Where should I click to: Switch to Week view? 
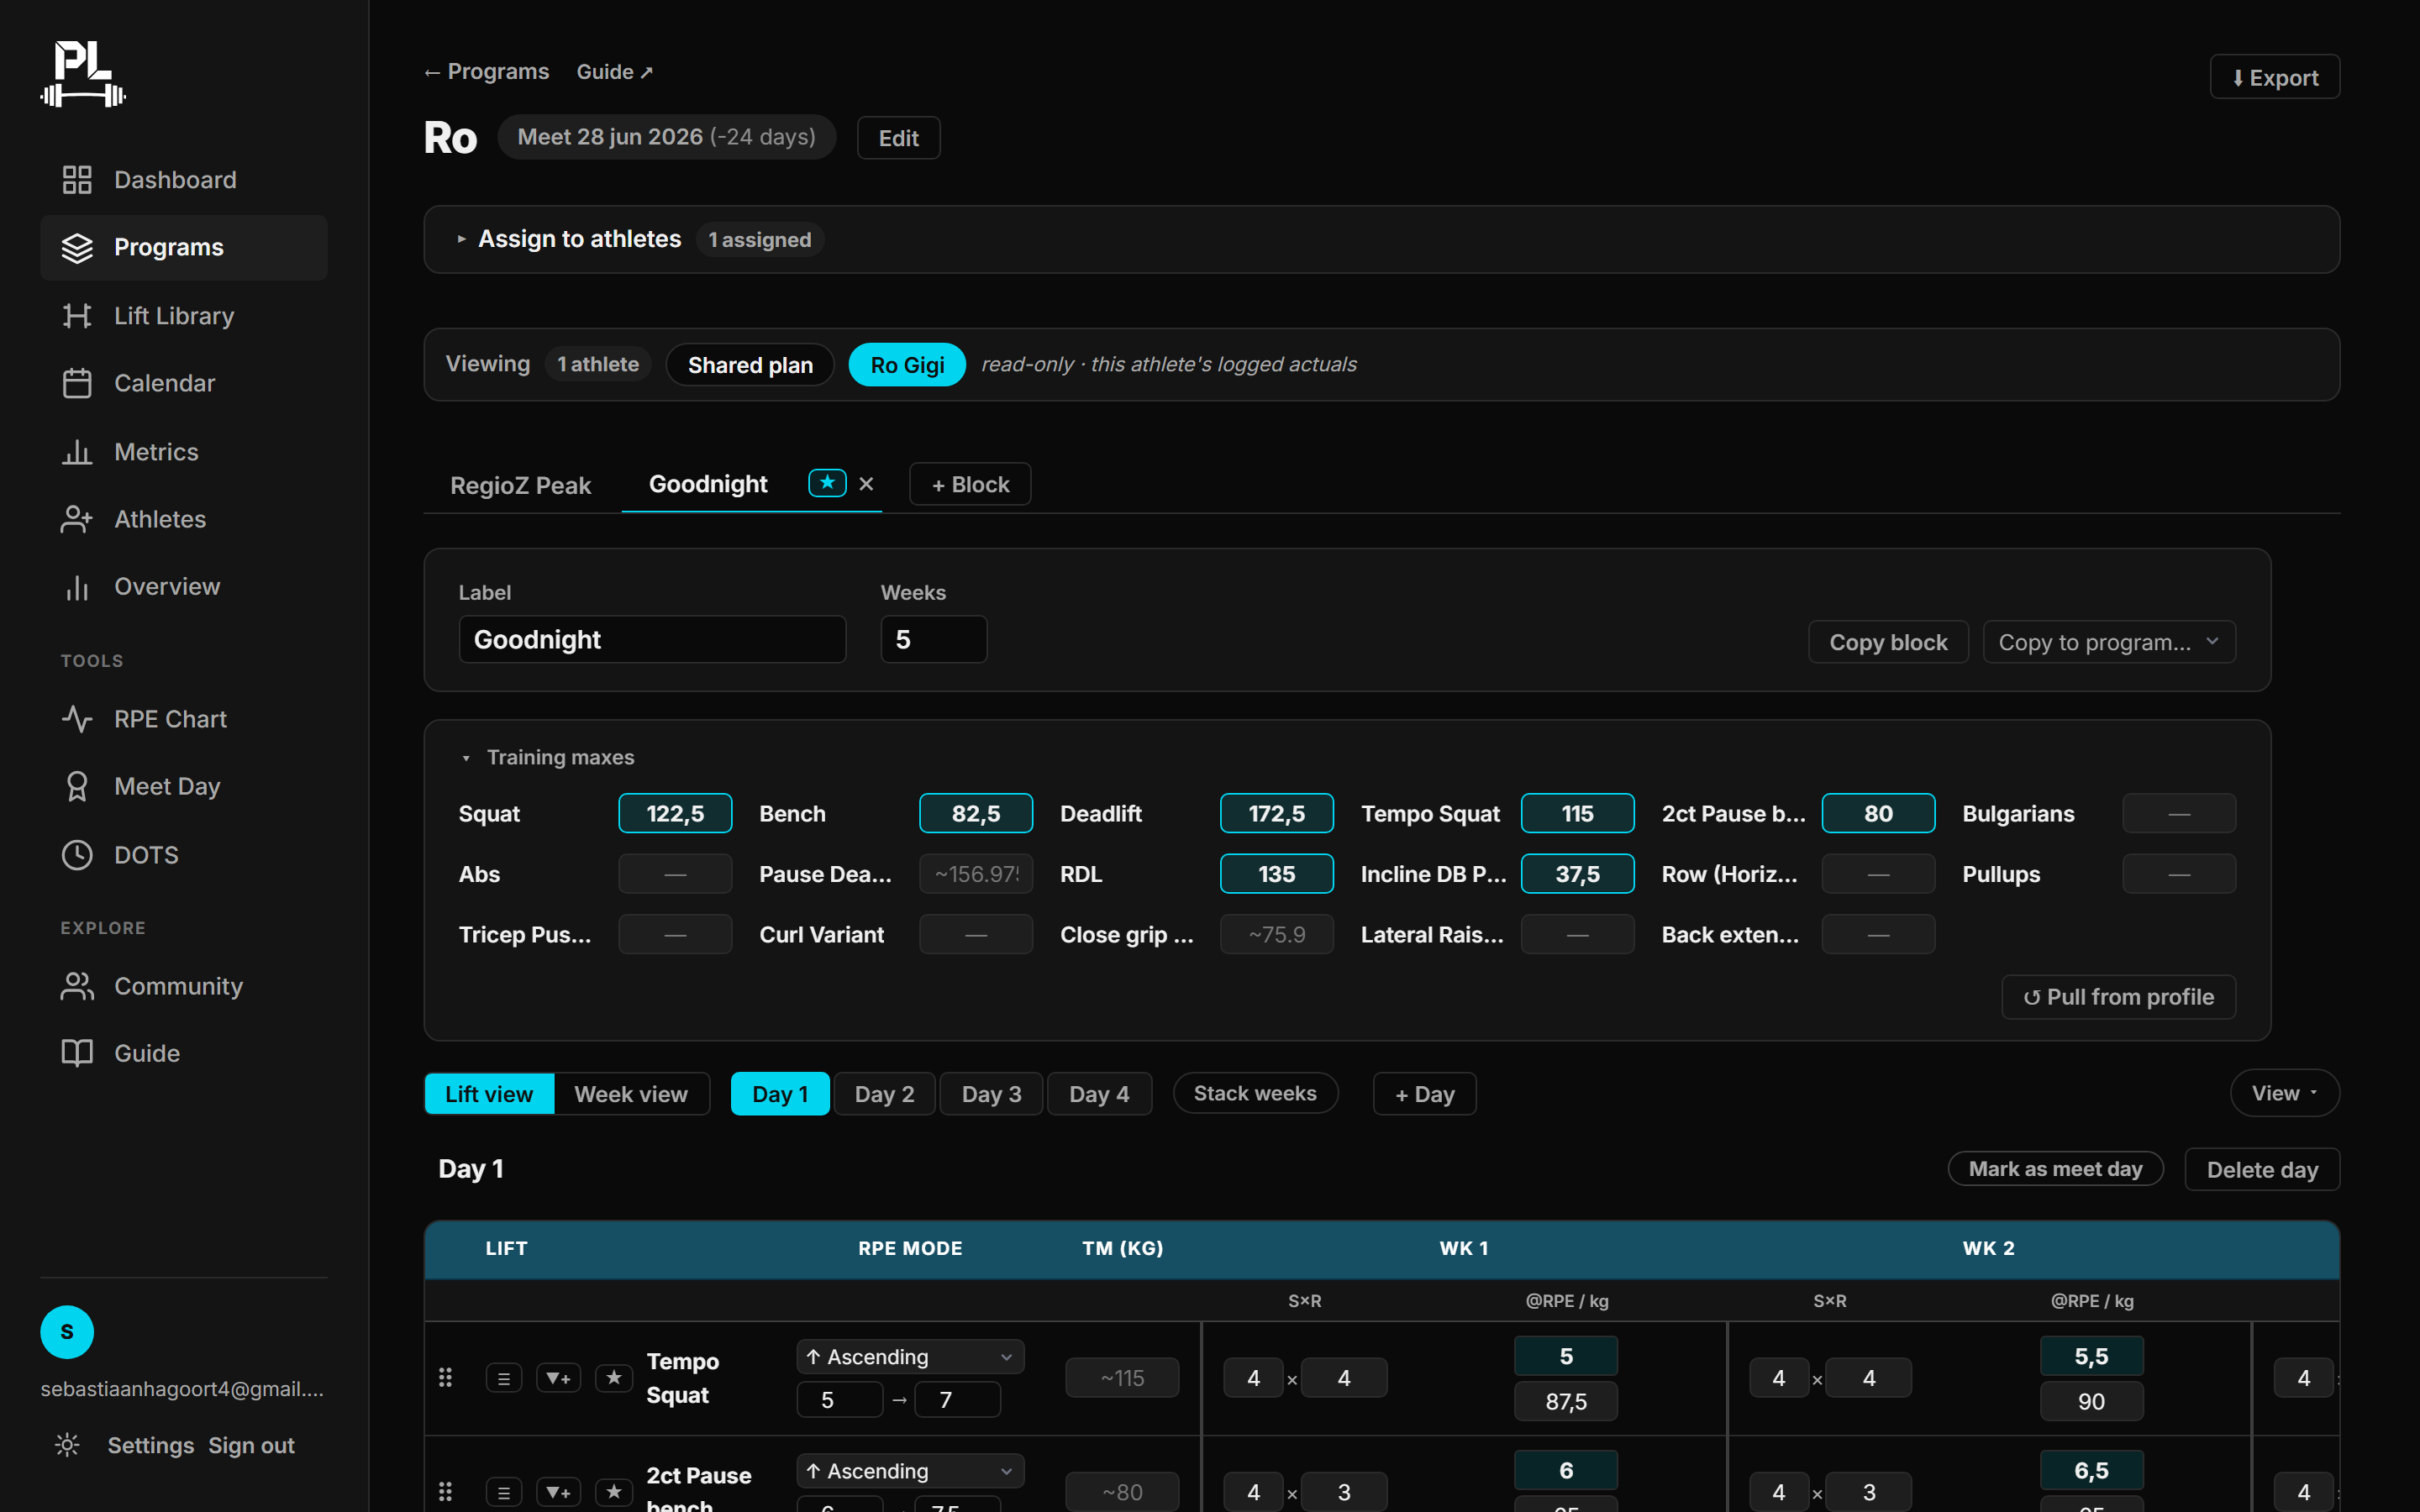631,1094
